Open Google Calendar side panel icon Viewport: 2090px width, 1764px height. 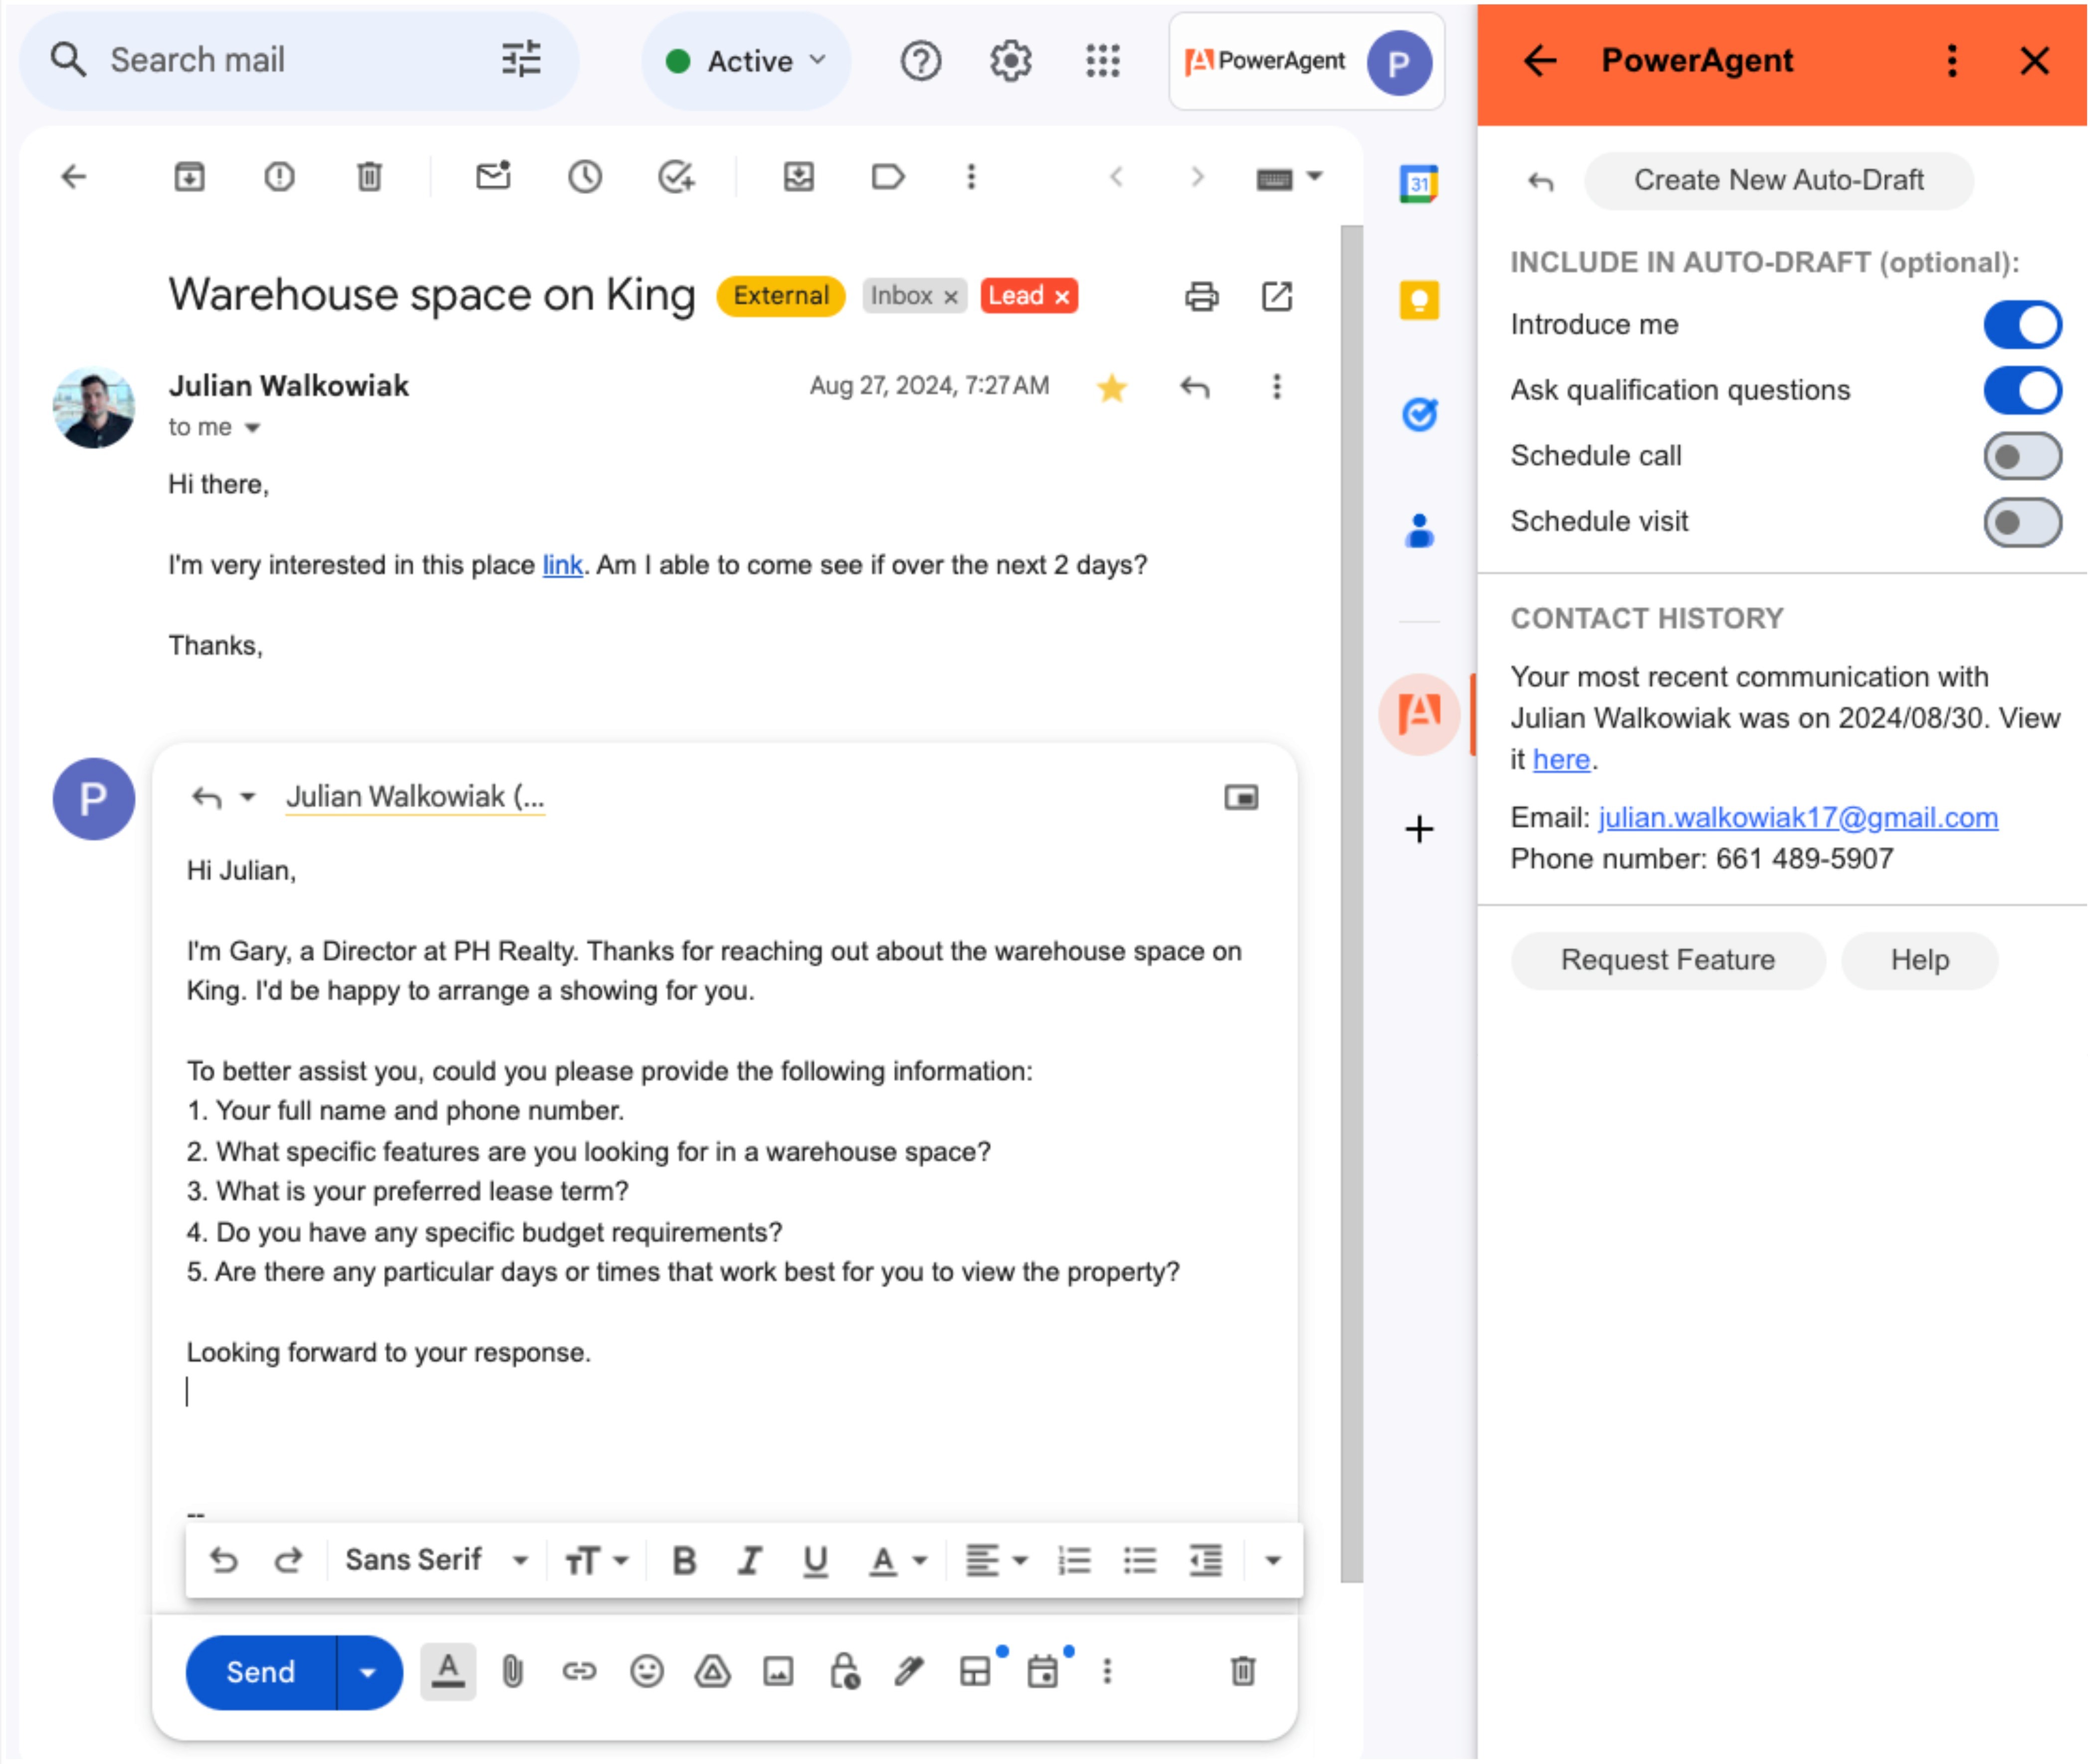pos(1418,183)
